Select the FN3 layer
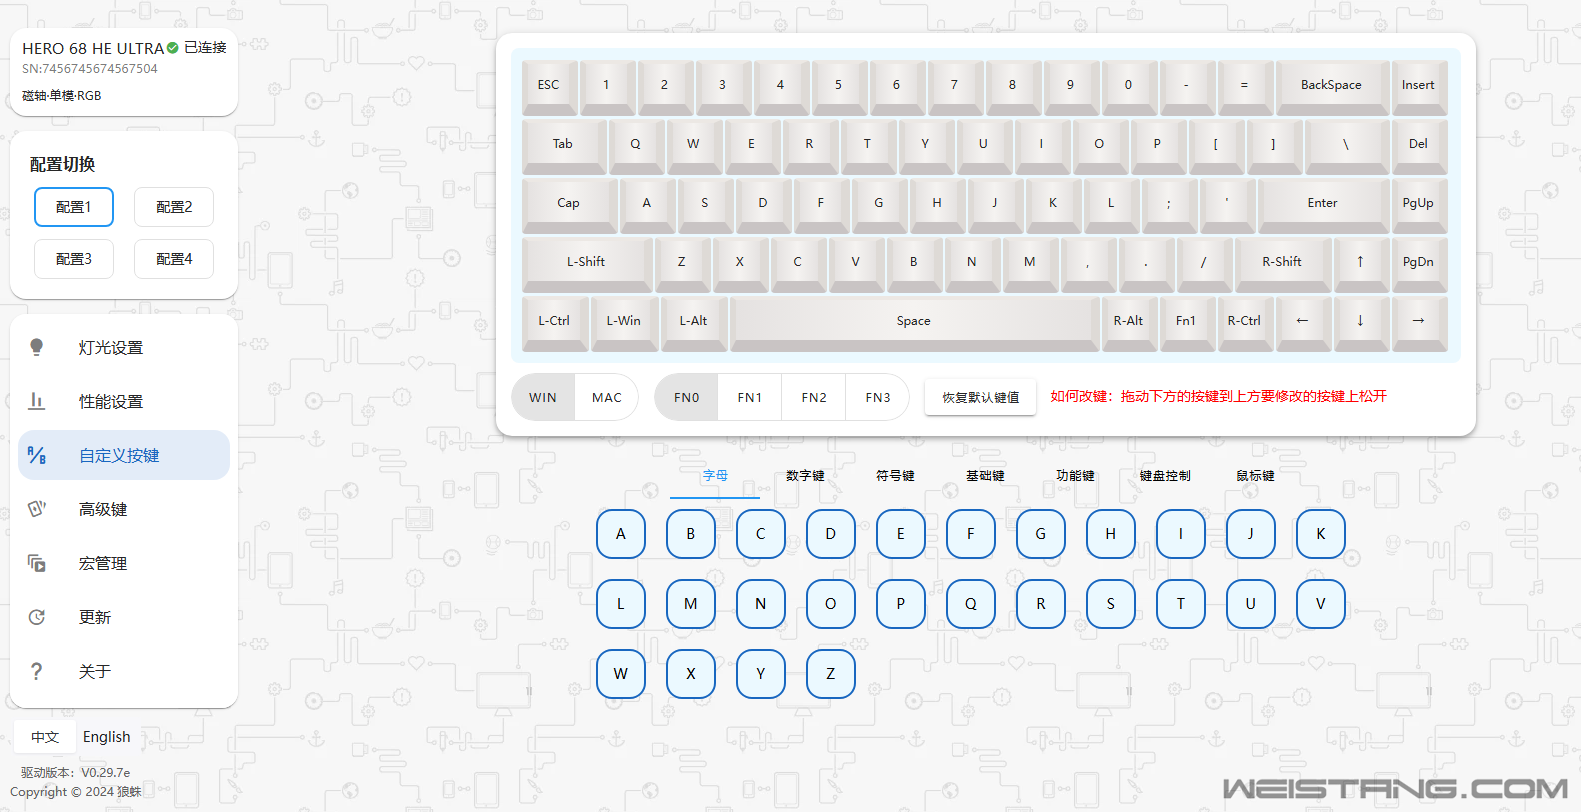 pyautogui.click(x=877, y=397)
